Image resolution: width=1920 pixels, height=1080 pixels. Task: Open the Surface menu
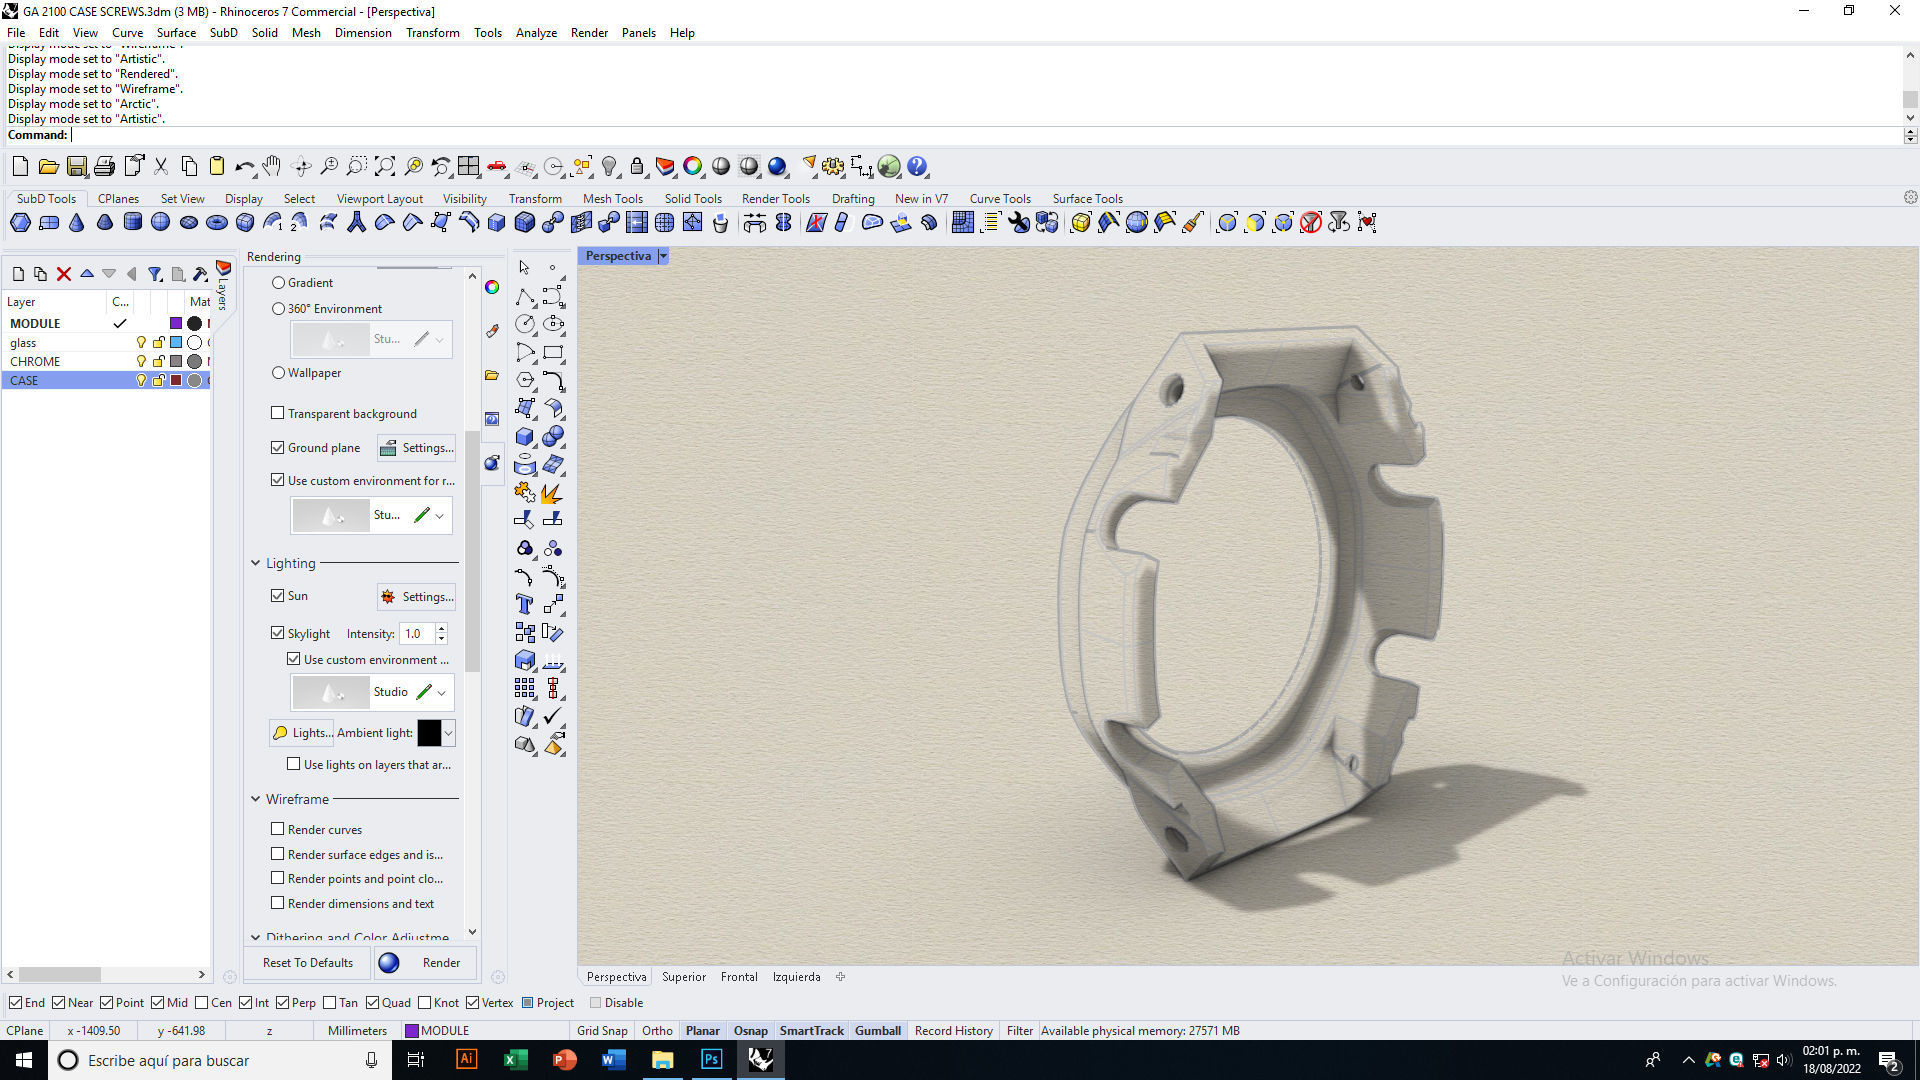click(x=176, y=33)
